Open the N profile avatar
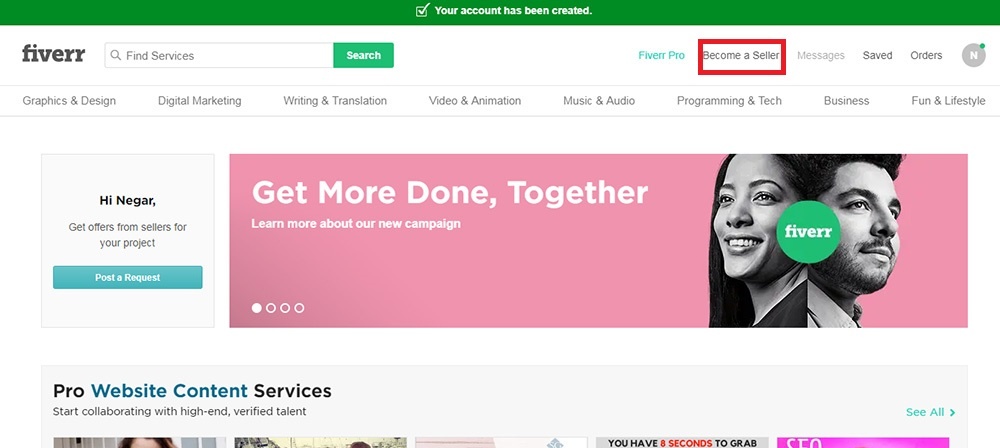Image resolution: width=1000 pixels, height=448 pixels. point(973,56)
